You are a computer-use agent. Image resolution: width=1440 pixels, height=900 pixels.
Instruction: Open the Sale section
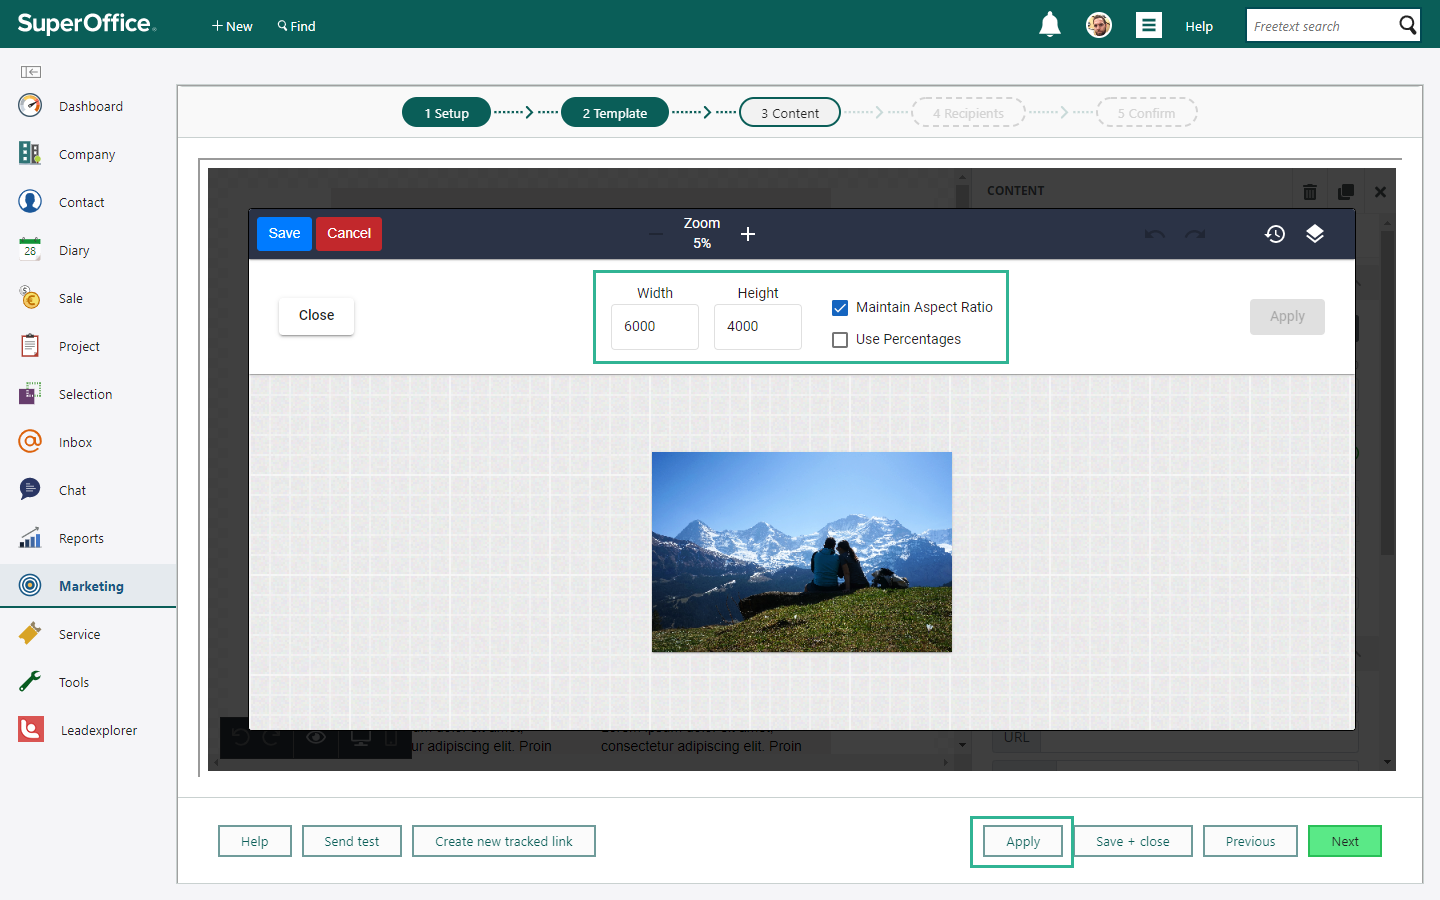click(70, 298)
